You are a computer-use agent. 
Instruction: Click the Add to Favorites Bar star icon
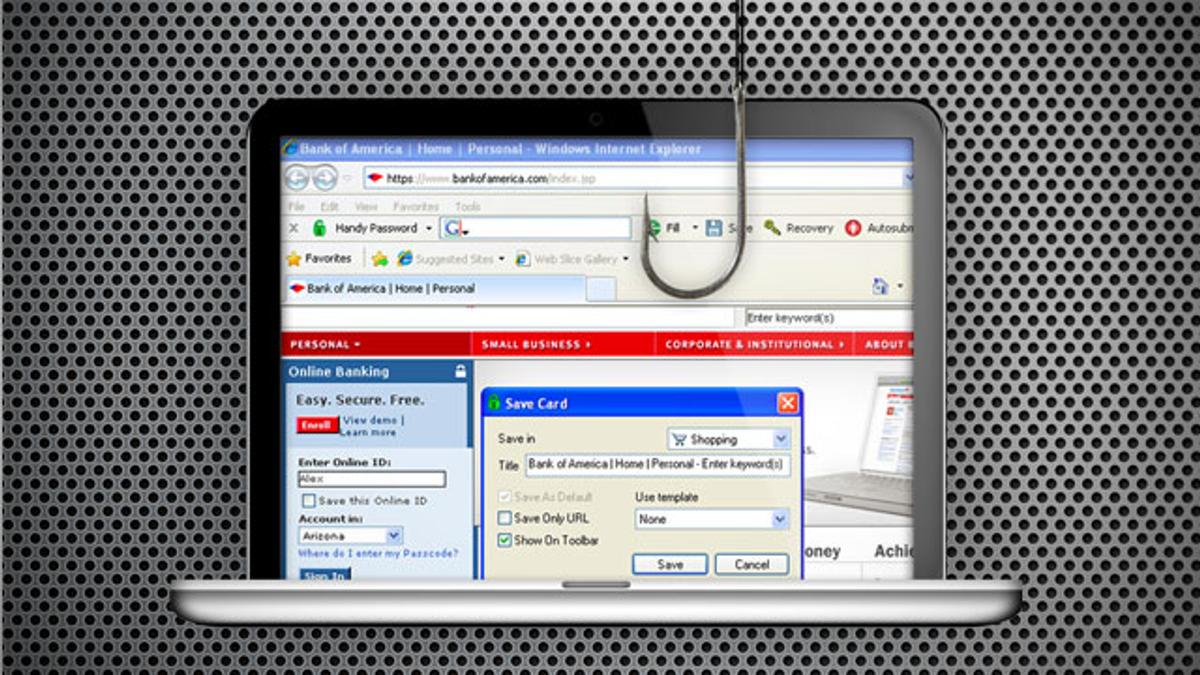380,259
